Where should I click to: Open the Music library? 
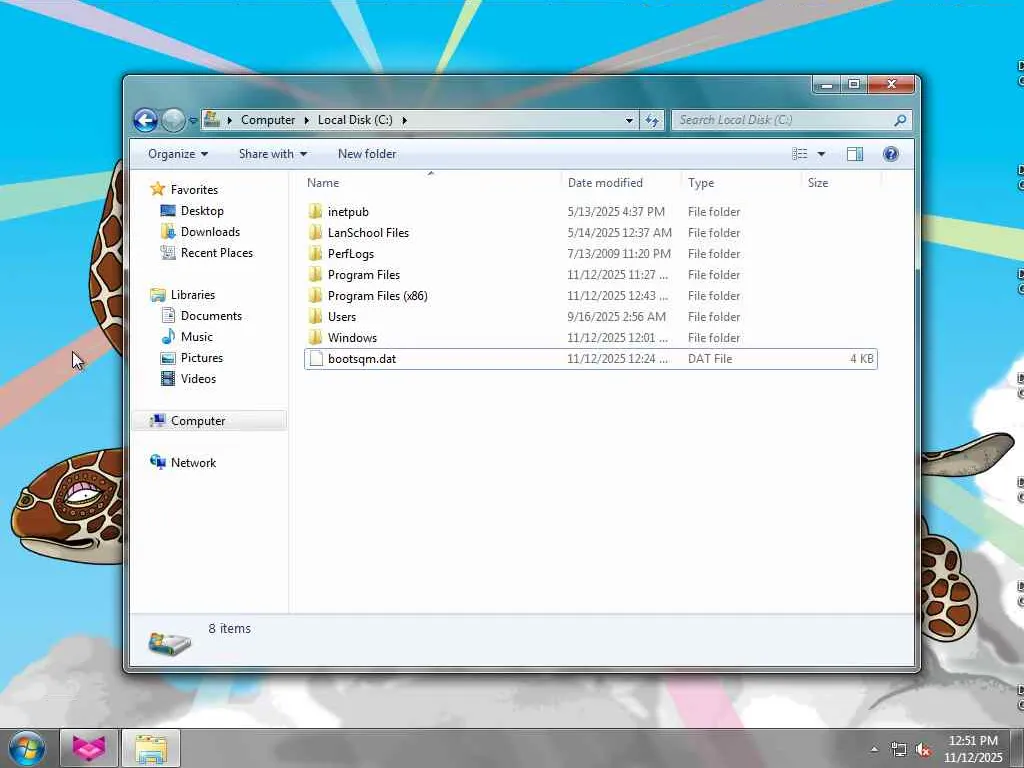coord(197,336)
